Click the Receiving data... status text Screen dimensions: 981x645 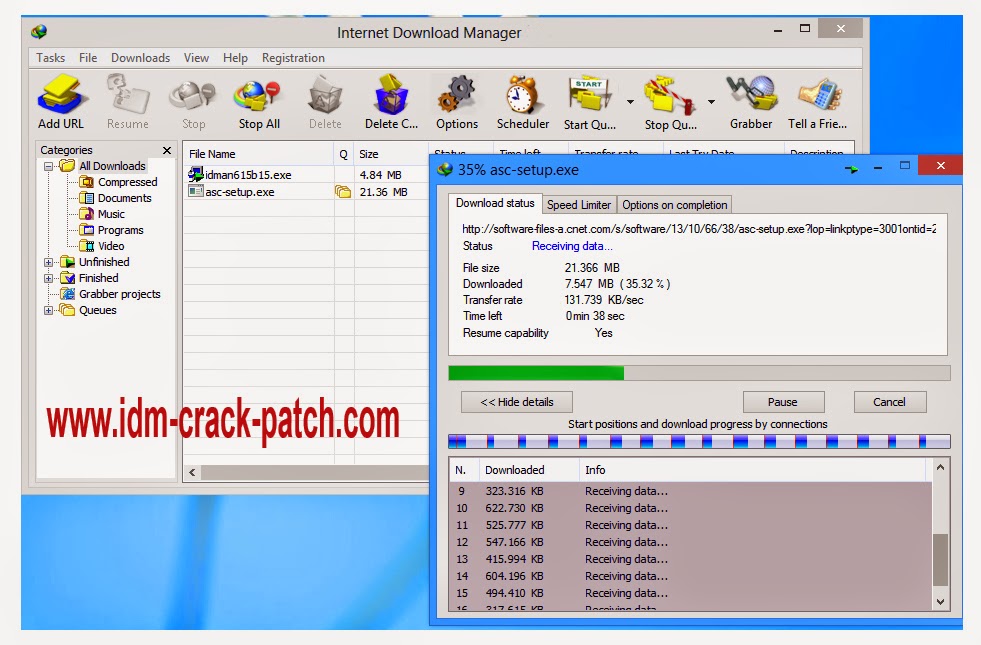tap(572, 246)
